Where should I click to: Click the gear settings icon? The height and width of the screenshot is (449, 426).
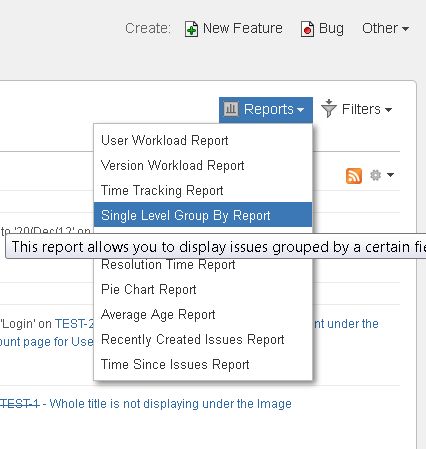pyautogui.click(x=376, y=175)
